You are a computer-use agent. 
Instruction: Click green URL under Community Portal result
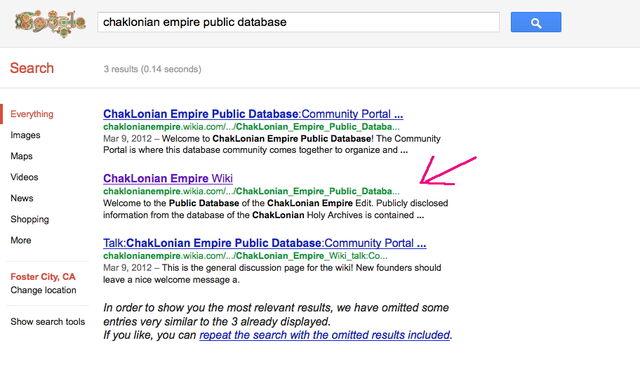point(251,127)
